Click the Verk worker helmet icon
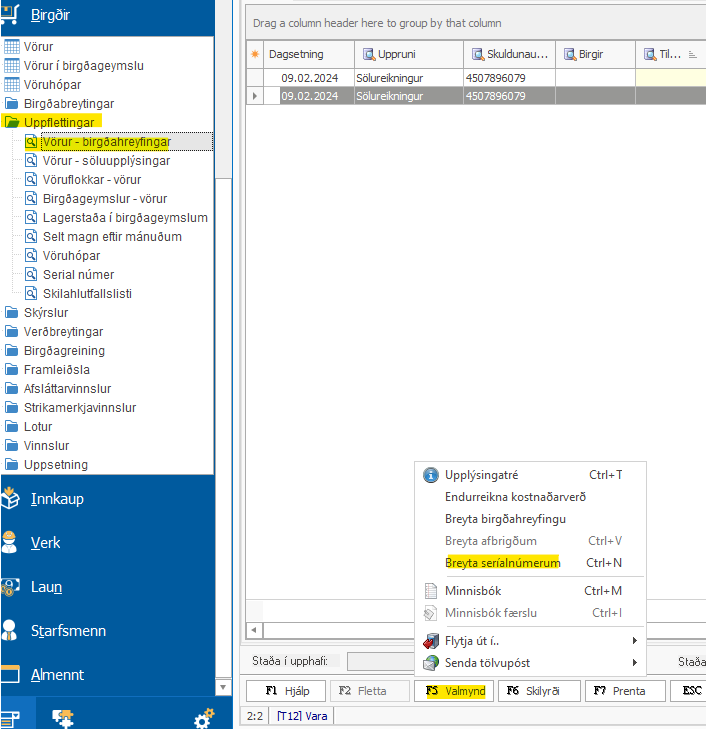Image resolution: width=706 pixels, height=729 pixels. [11, 543]
